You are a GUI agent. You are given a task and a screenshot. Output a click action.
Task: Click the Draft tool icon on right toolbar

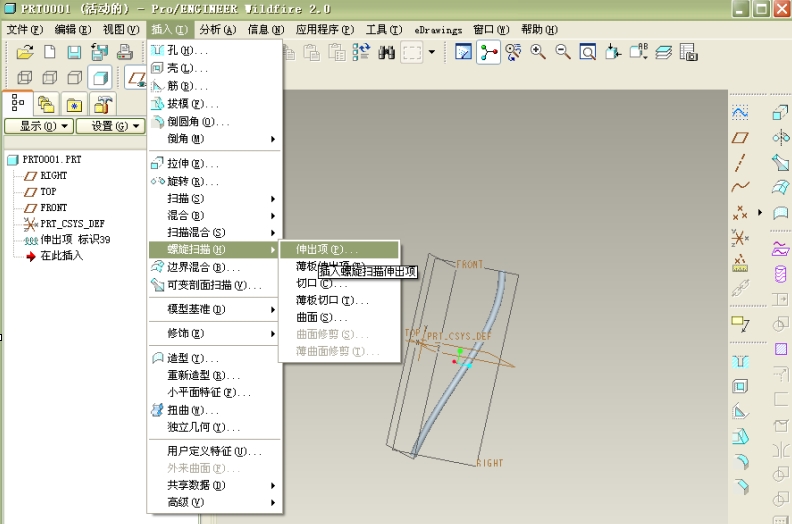tap(740, 437)
